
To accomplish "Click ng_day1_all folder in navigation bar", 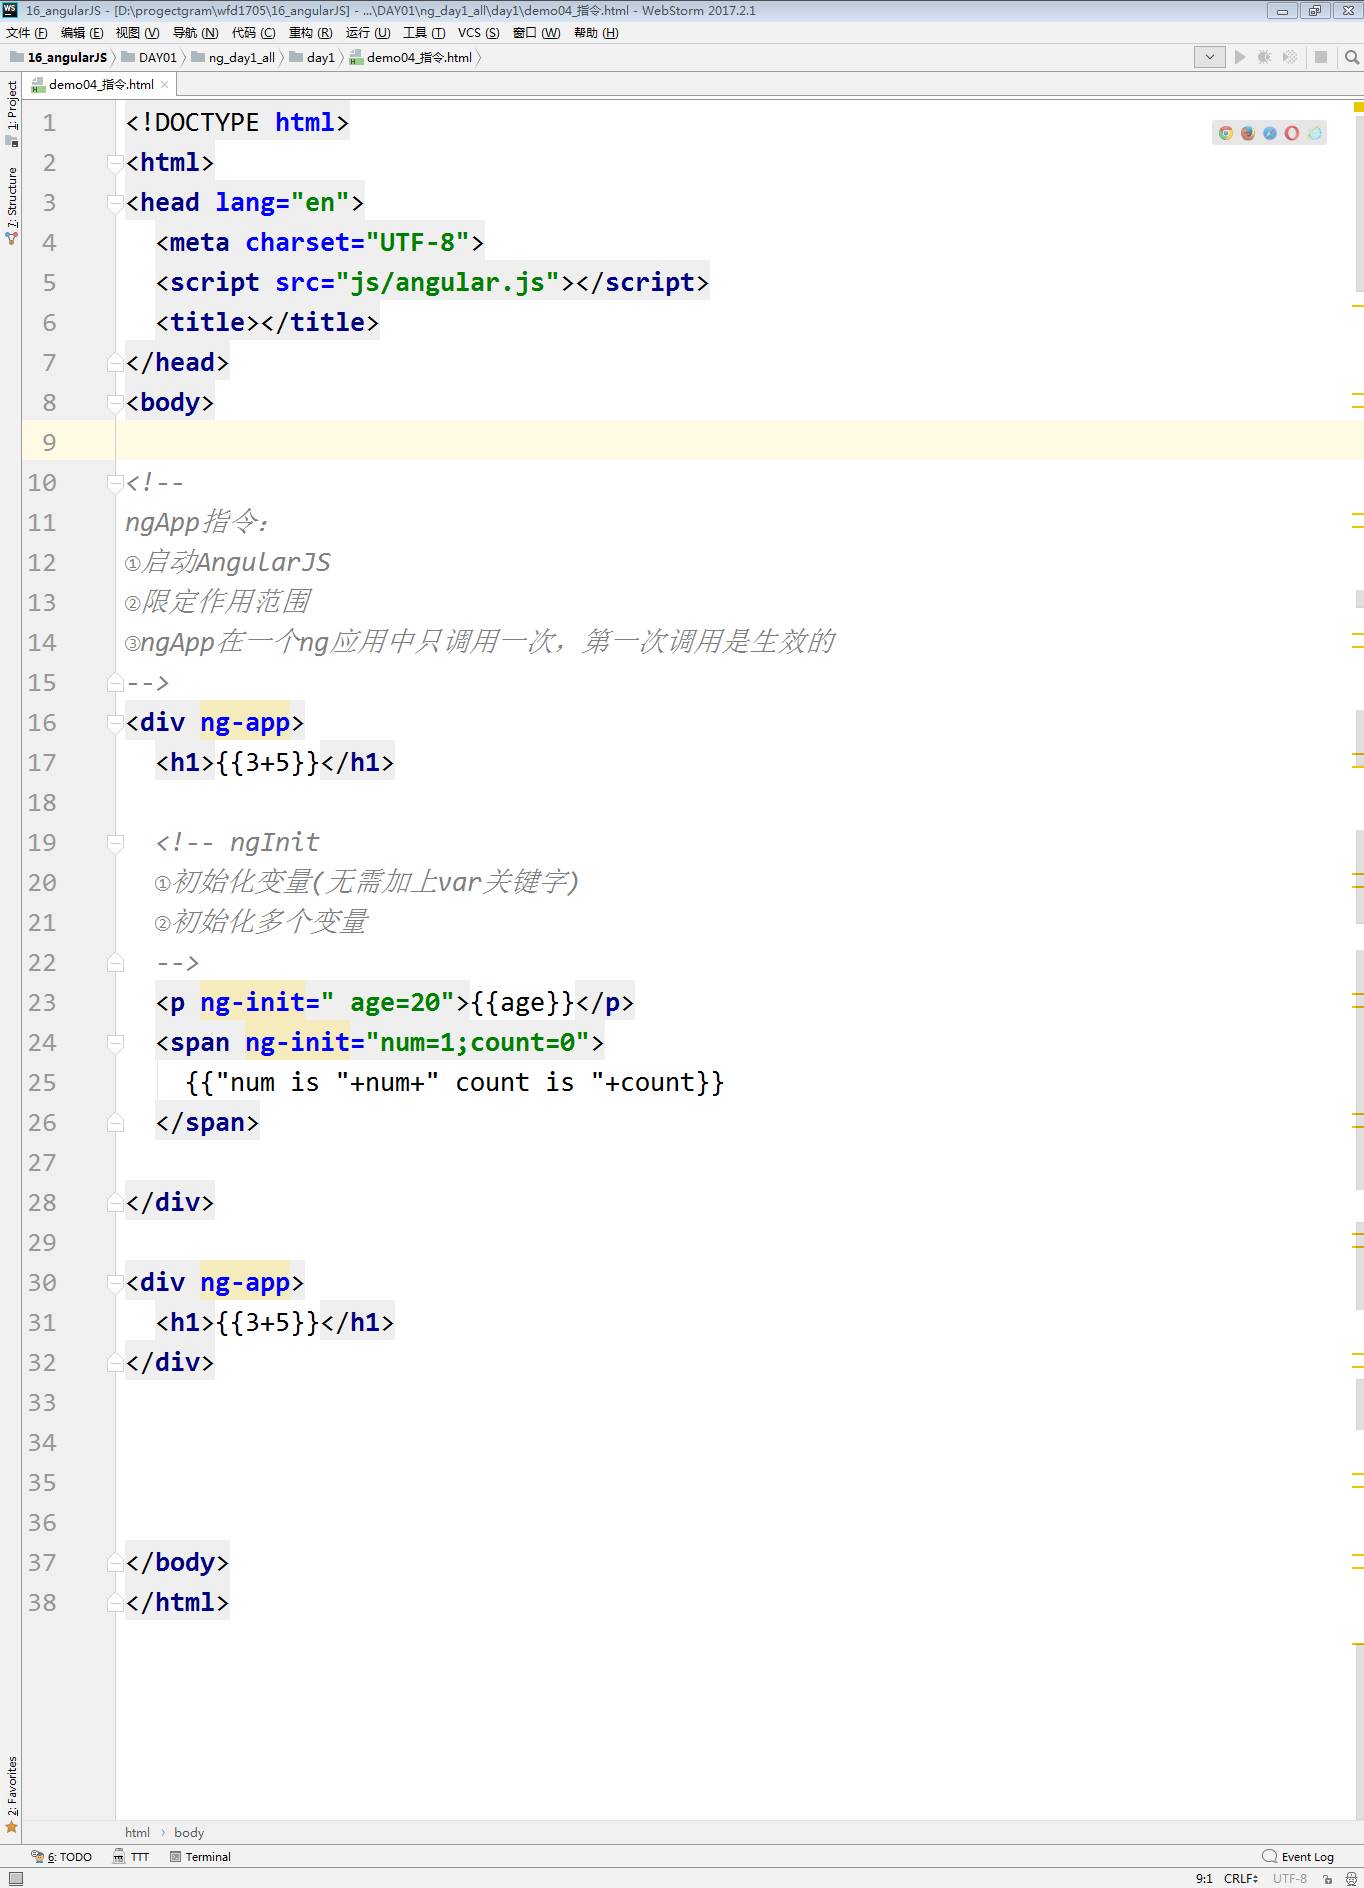I will click(x=233, y=57).
